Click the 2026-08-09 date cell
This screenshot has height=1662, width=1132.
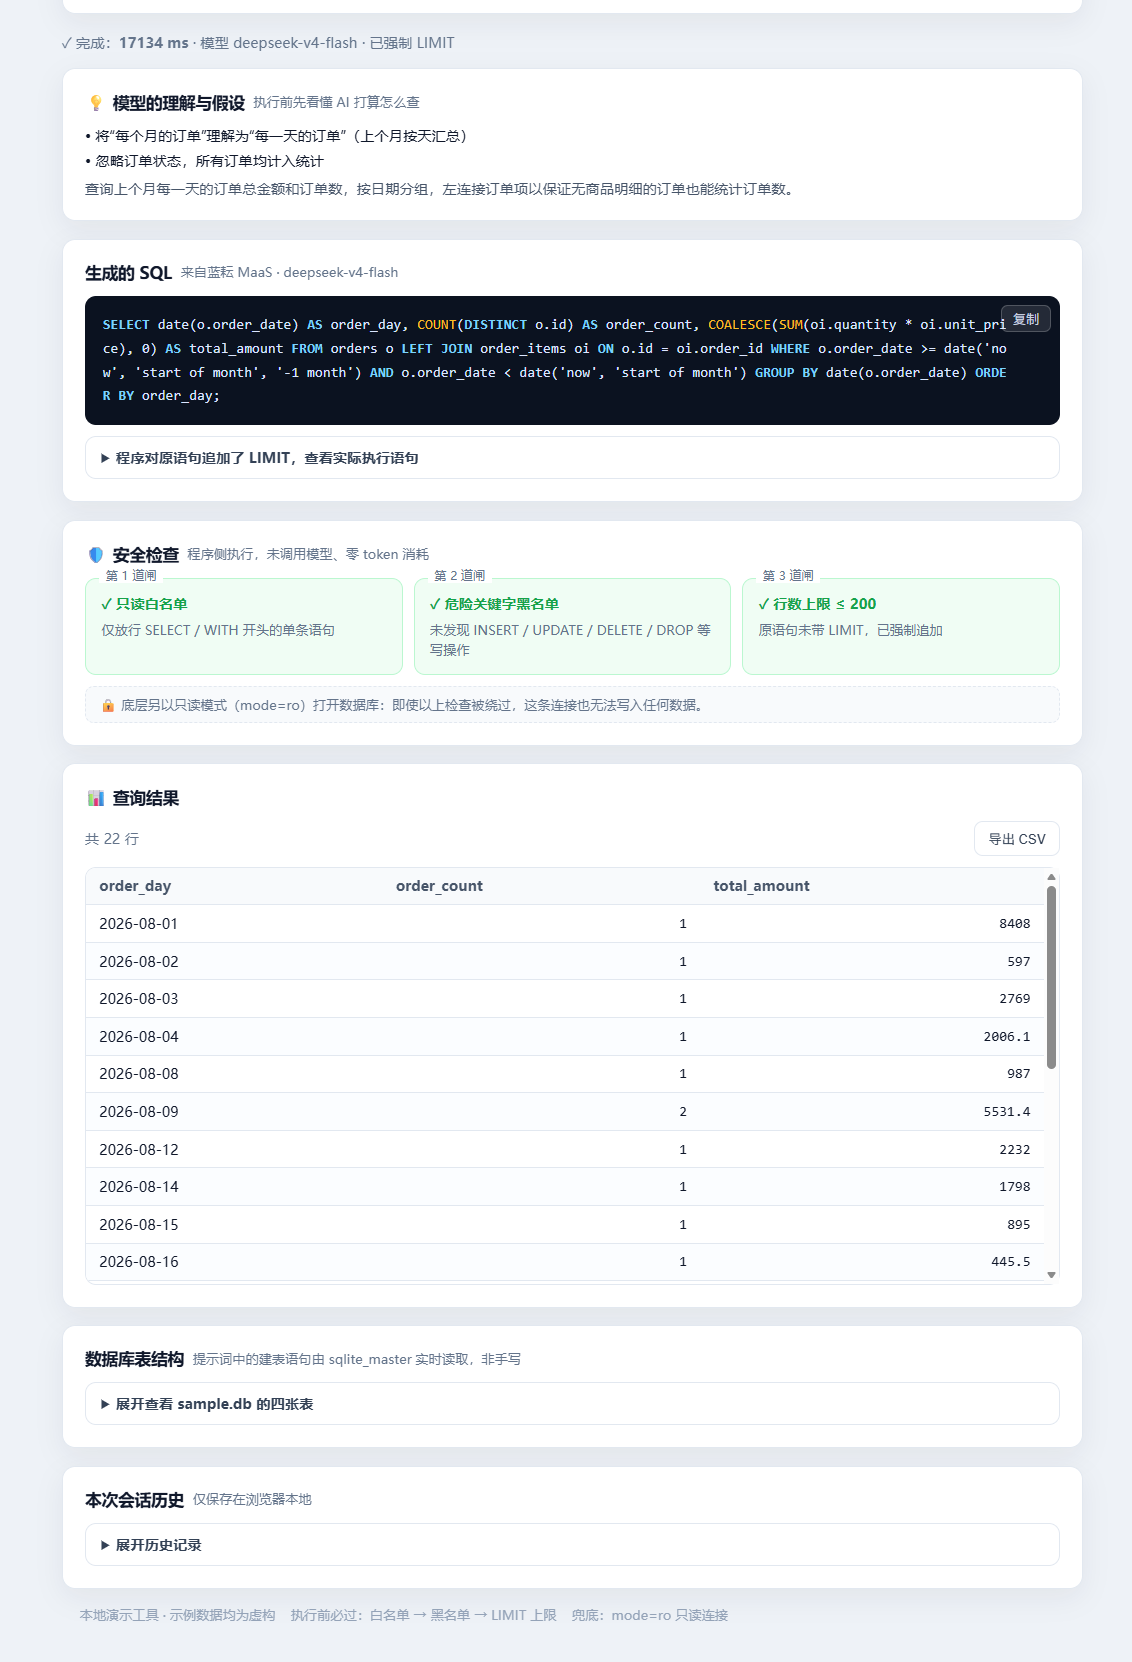tap(139, 1112)
